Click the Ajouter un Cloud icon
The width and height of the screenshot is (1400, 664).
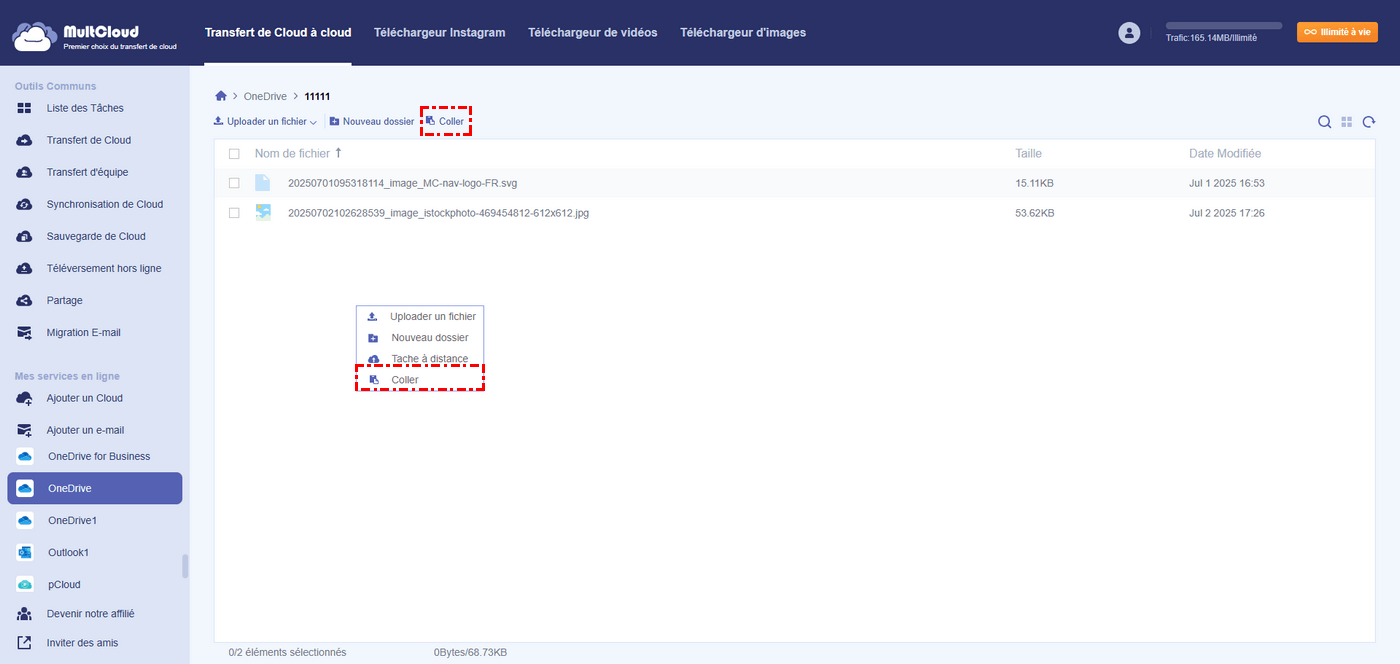pyautogui.click(x=24, y=398)
